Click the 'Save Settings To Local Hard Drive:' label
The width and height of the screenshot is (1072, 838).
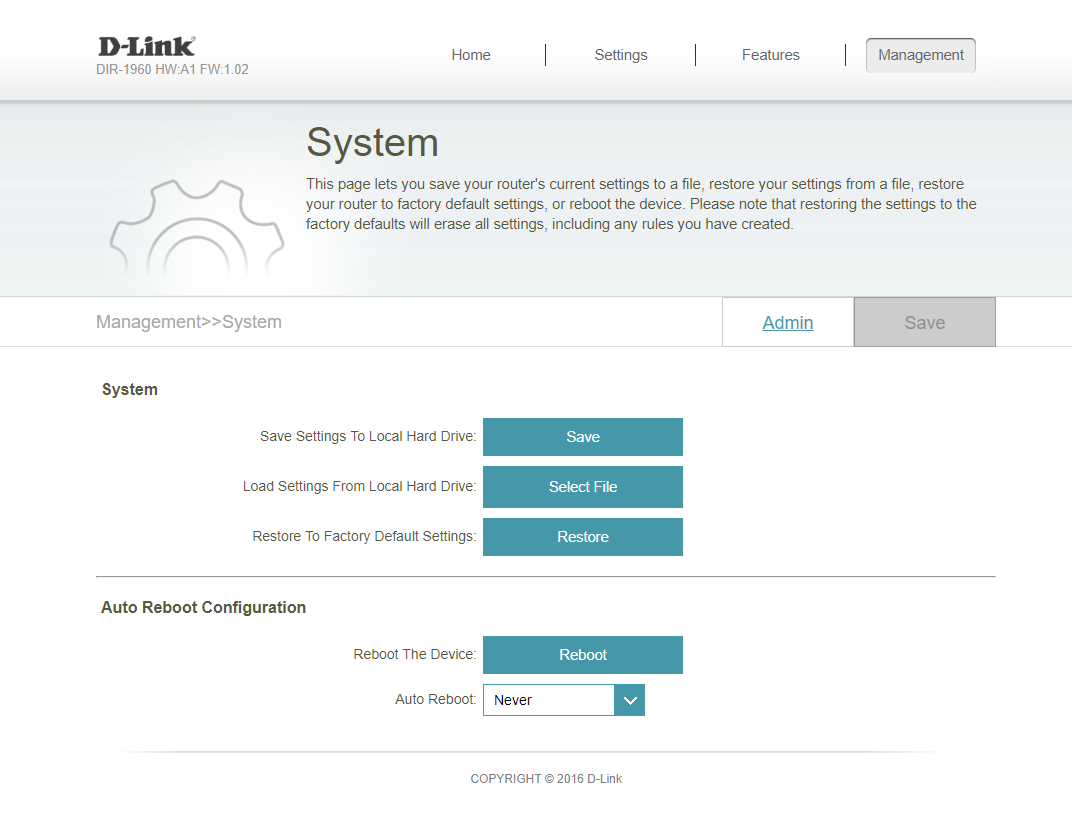[x=368, y=436]
